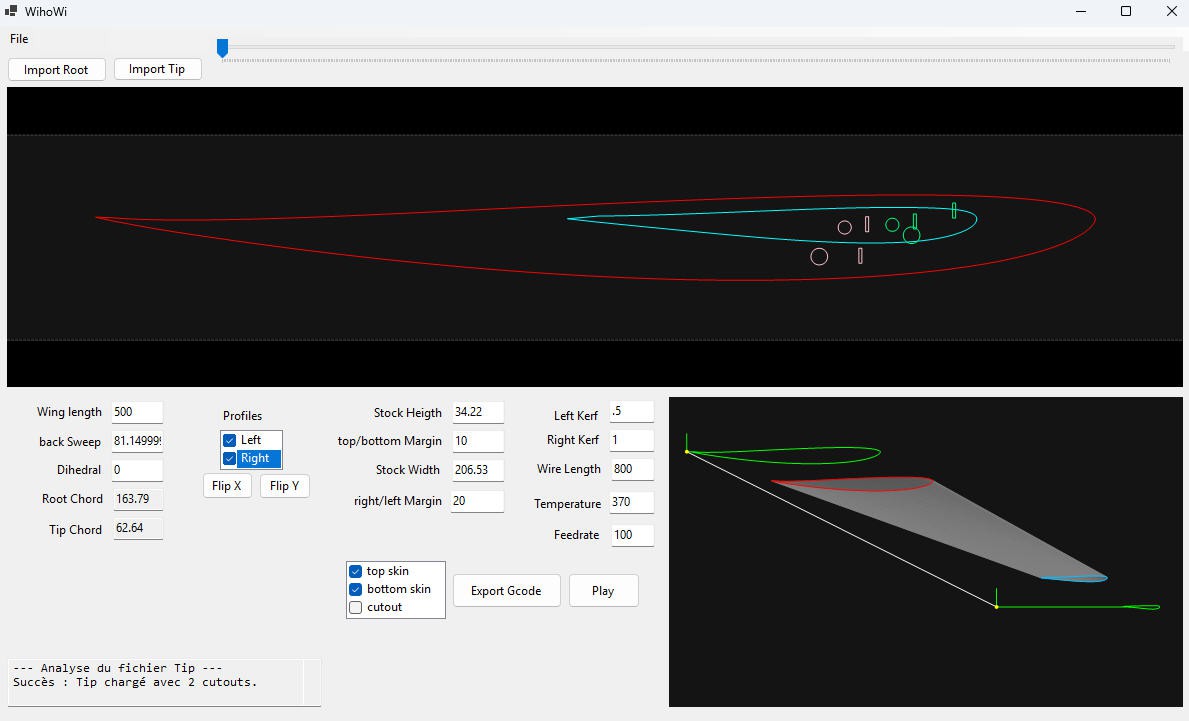Image resolution: width=1189 pixels, height=721 pixels.
Task: Click the Wing length input field
Action: [x=136, y=412]
